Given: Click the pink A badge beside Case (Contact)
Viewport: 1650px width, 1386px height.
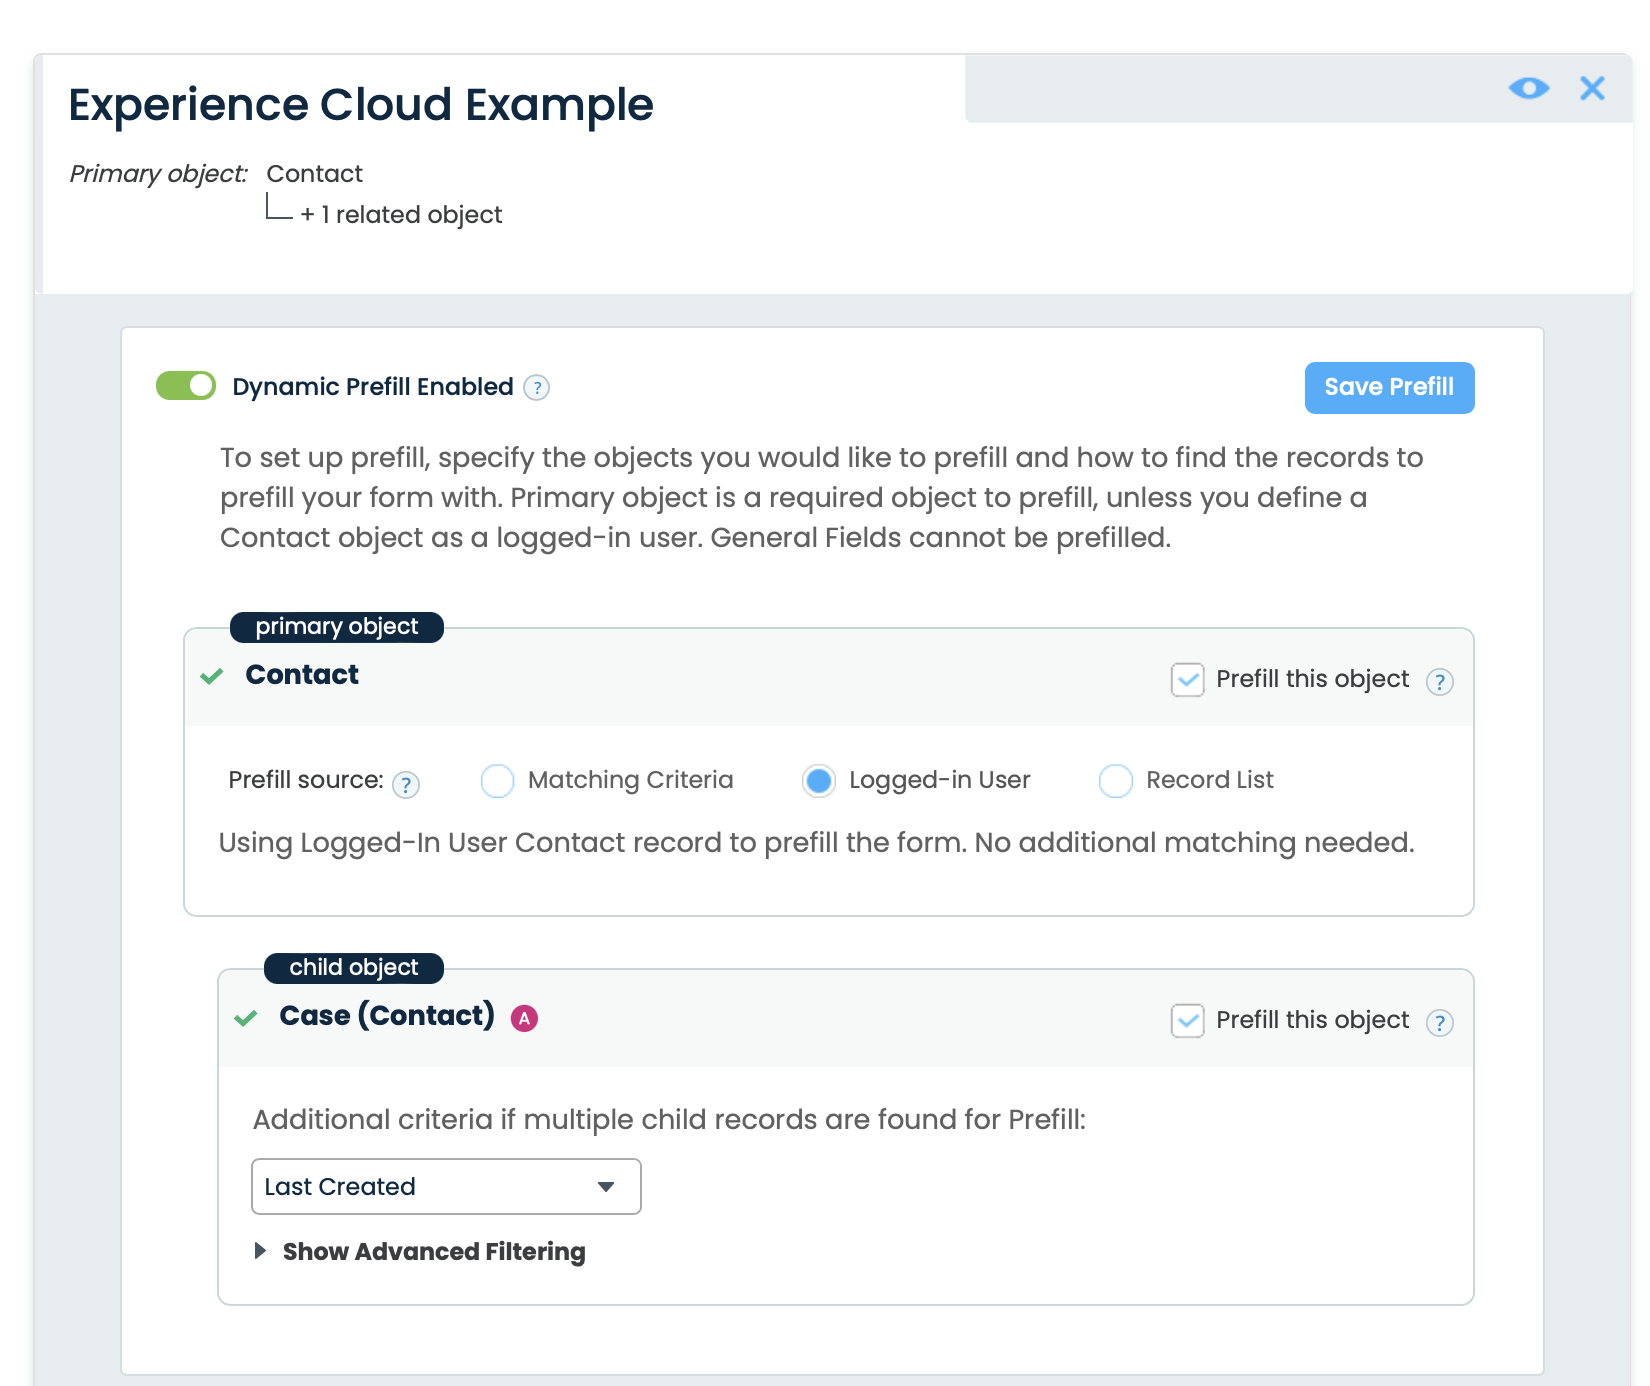Looking at the screenshot, I should 524,1018.
